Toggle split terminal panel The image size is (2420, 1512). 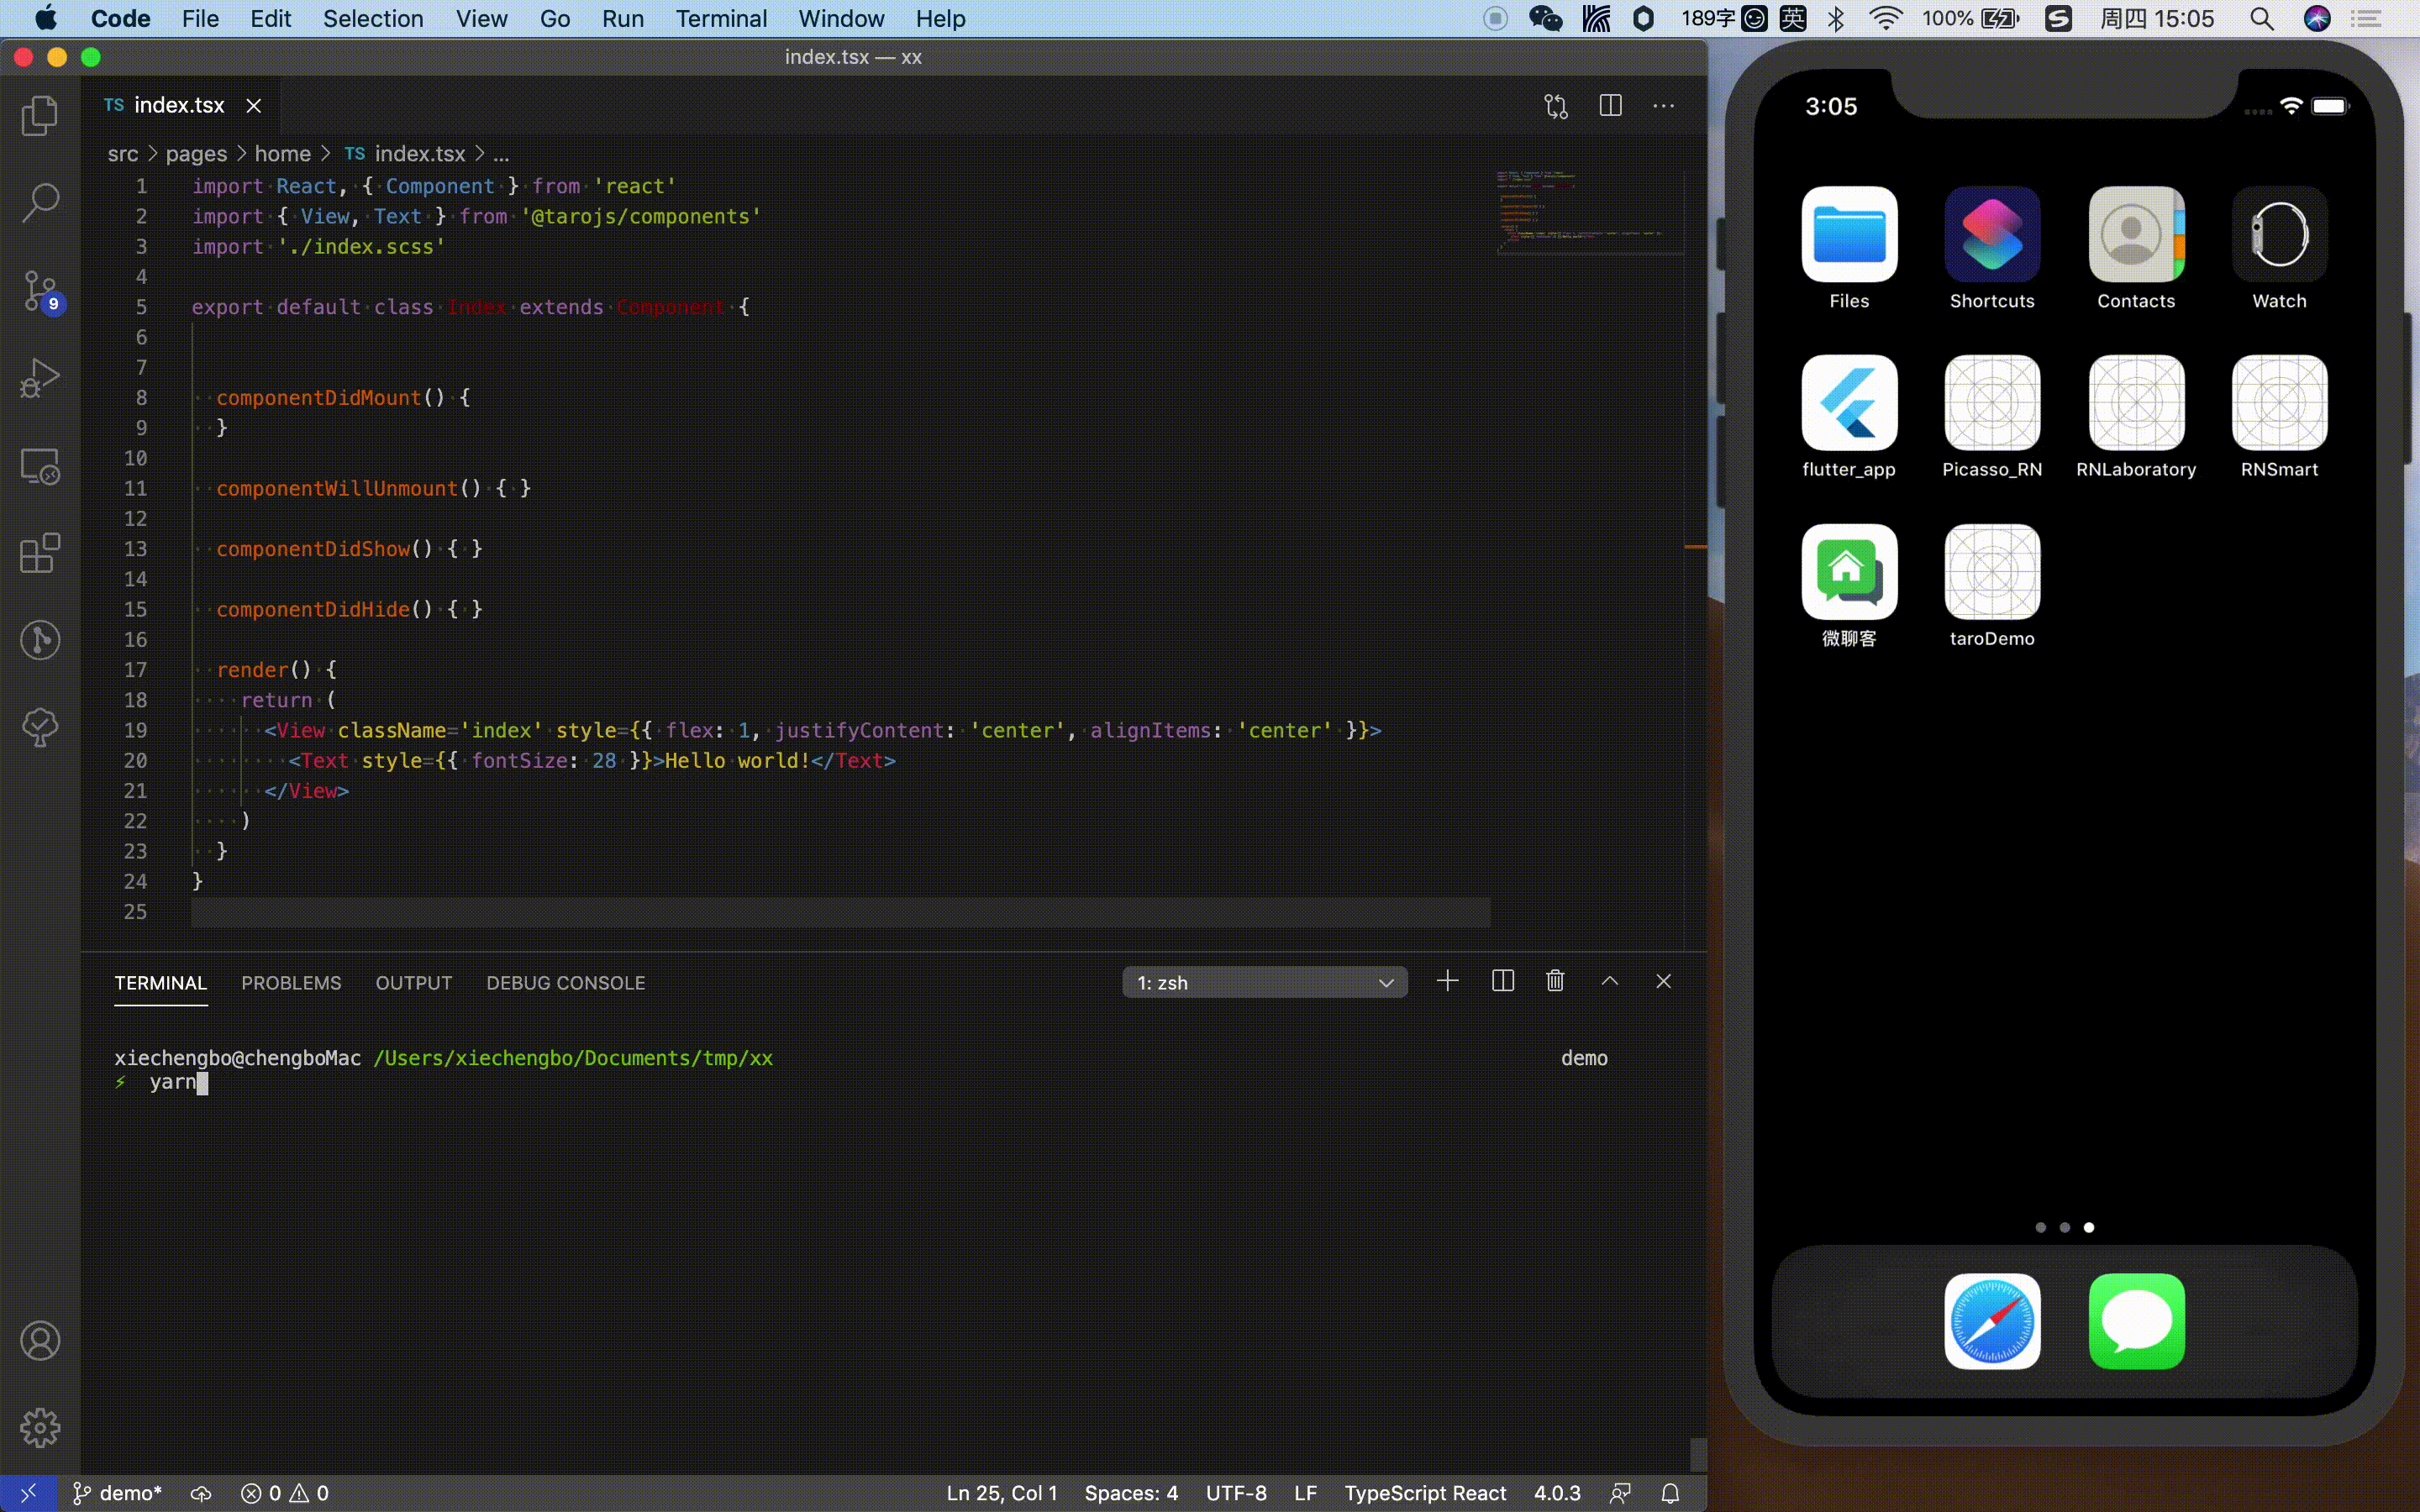(x=1502, y=981)
